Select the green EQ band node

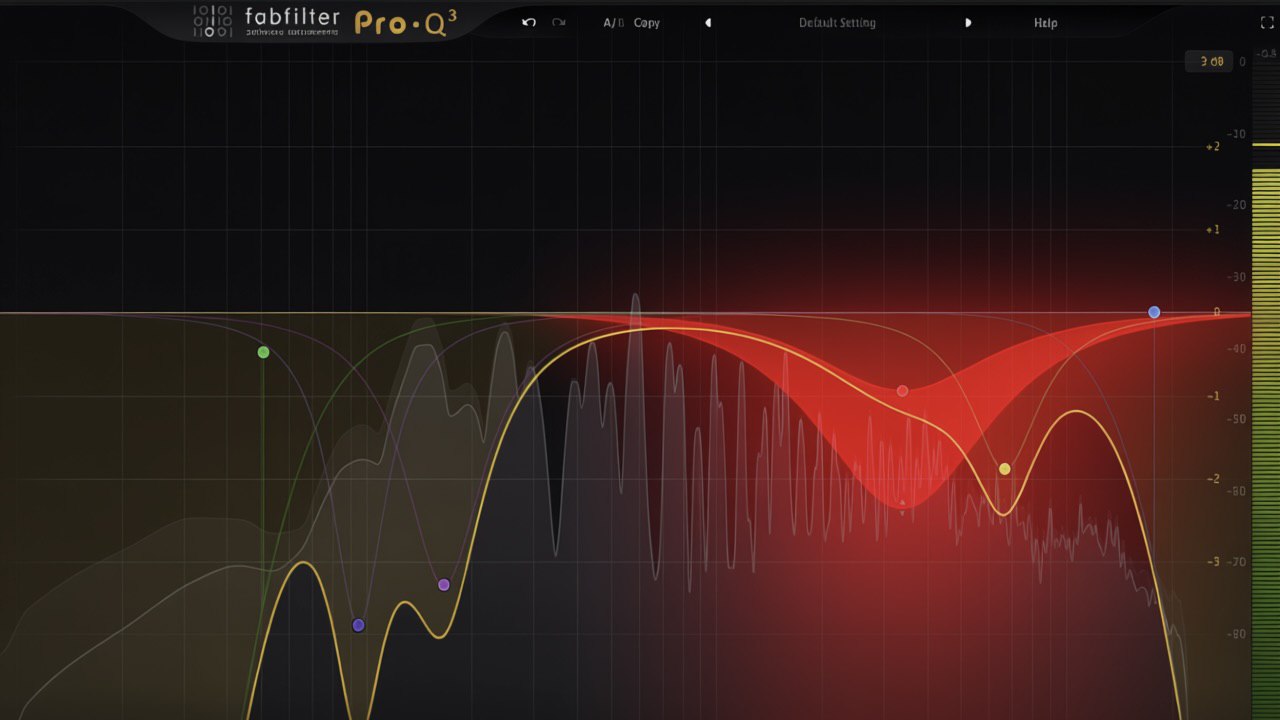[x=263, y=352]
